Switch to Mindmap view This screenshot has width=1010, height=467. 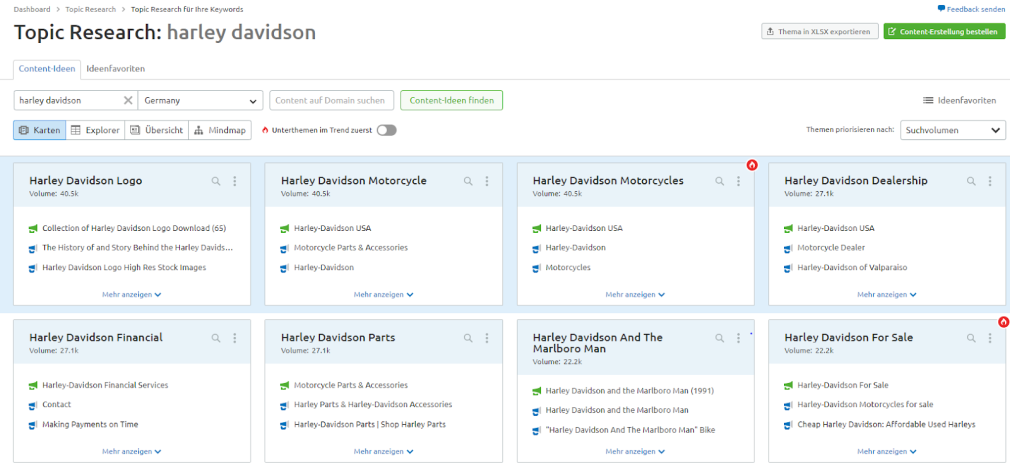(x=220, y=130)
